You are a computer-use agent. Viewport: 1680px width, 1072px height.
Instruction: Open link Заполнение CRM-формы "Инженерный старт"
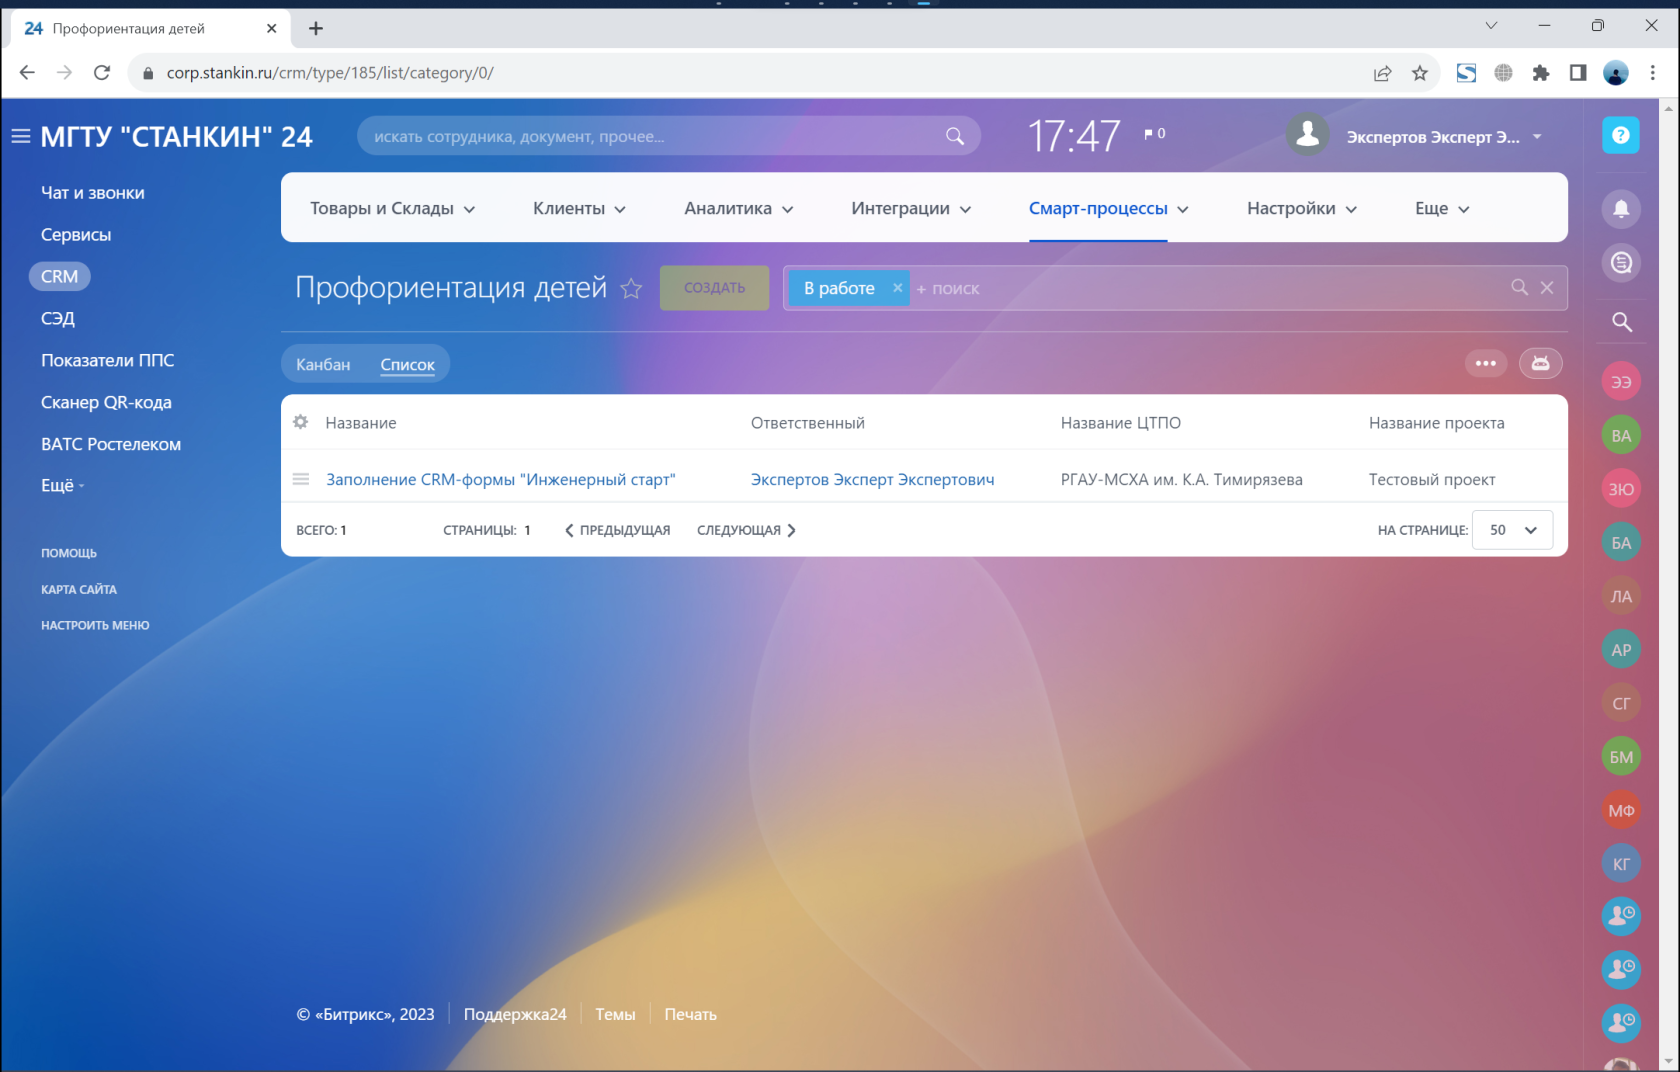tap(500, 479)
